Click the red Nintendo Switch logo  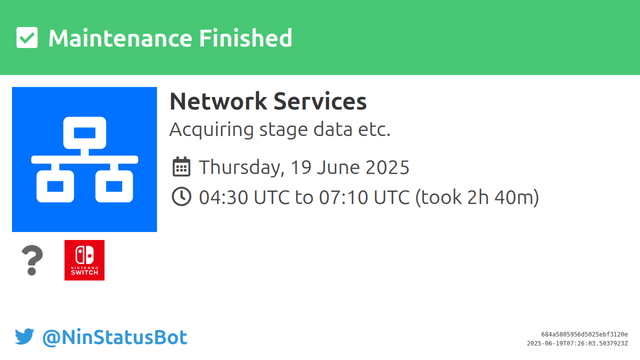tap(84, 260)
